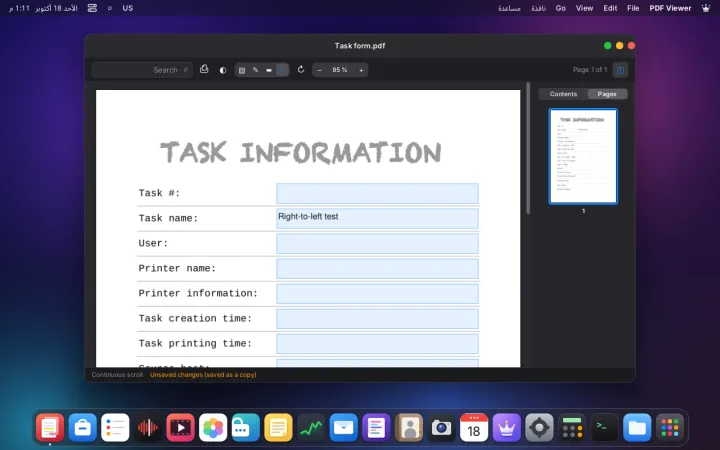
Task: Open the Reminders list app in dock
Action: point(115,428)
